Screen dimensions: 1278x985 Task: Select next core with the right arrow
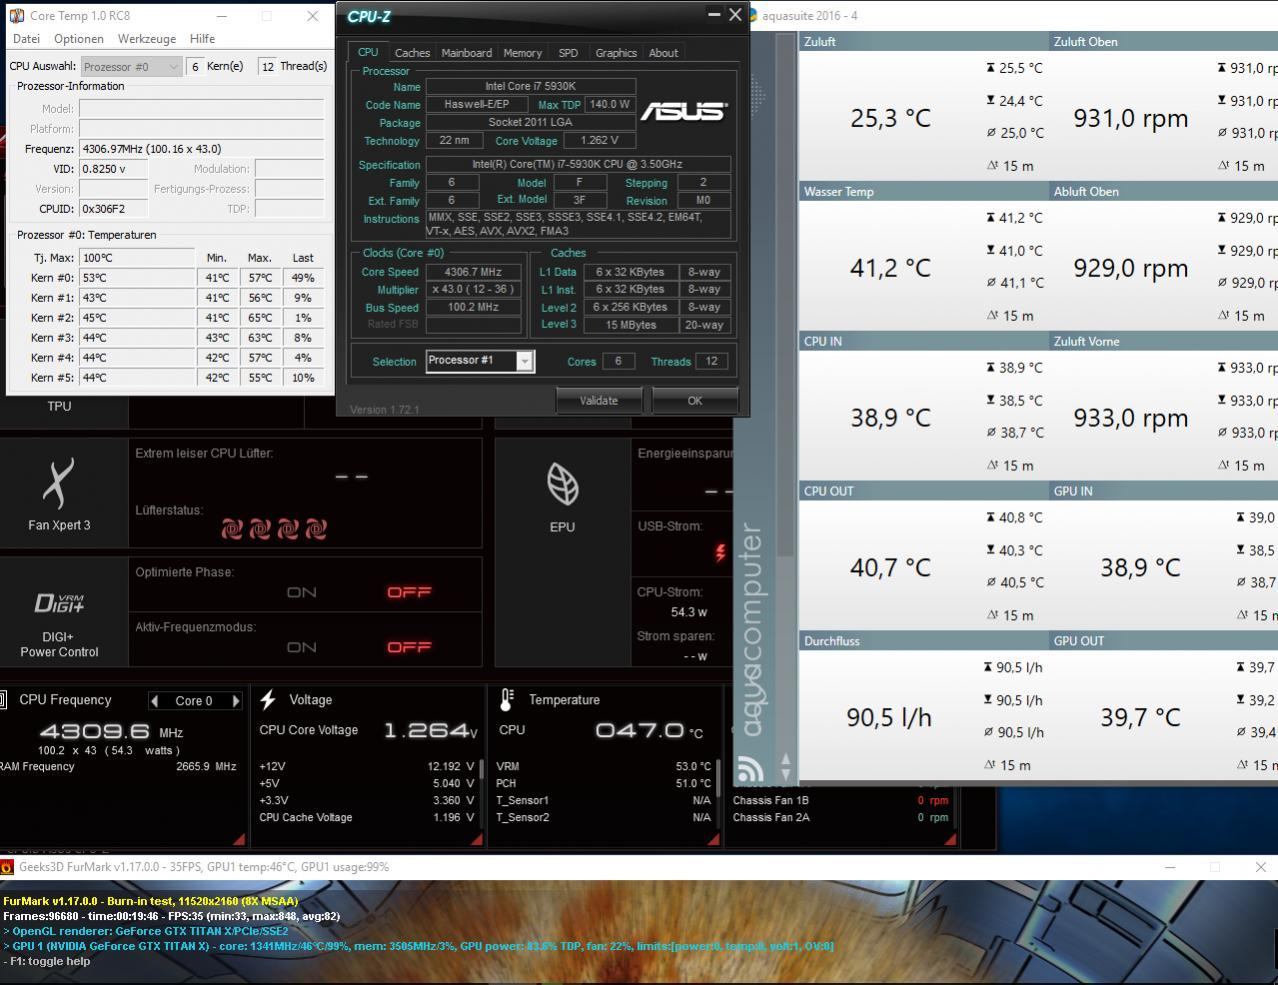point(235,701)
